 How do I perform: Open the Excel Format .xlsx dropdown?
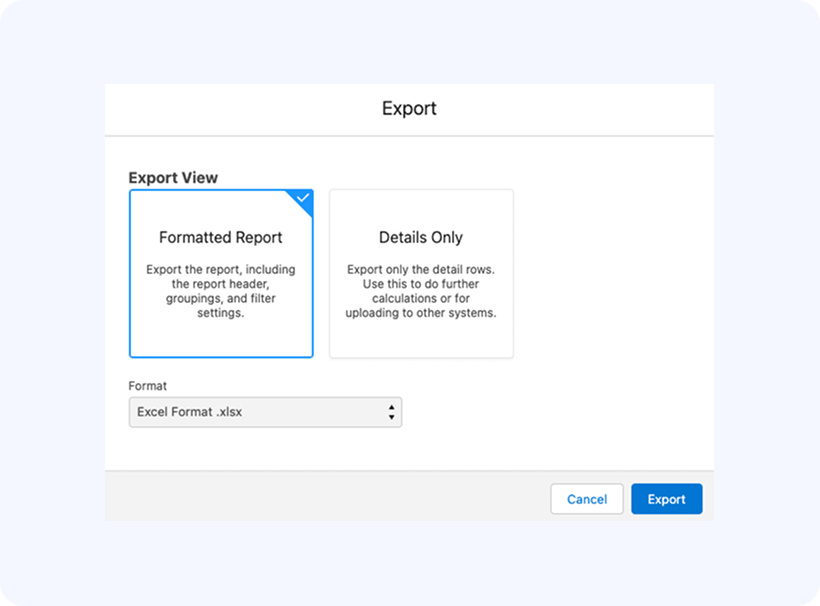coord(265,412)
